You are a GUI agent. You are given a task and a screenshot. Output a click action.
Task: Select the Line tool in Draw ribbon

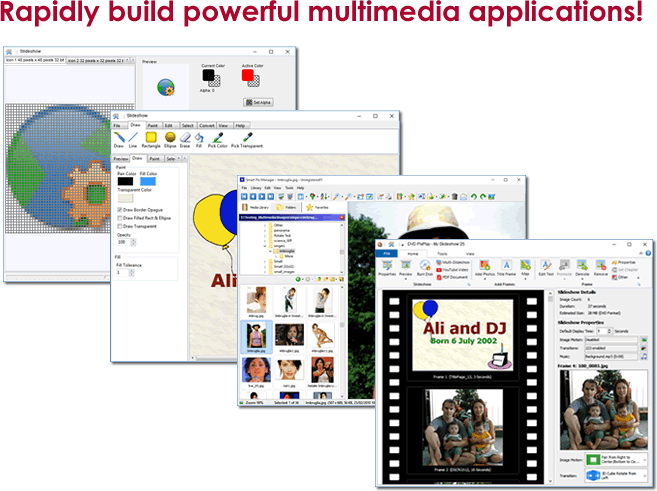pyautogui.click(x=133, y=140)
